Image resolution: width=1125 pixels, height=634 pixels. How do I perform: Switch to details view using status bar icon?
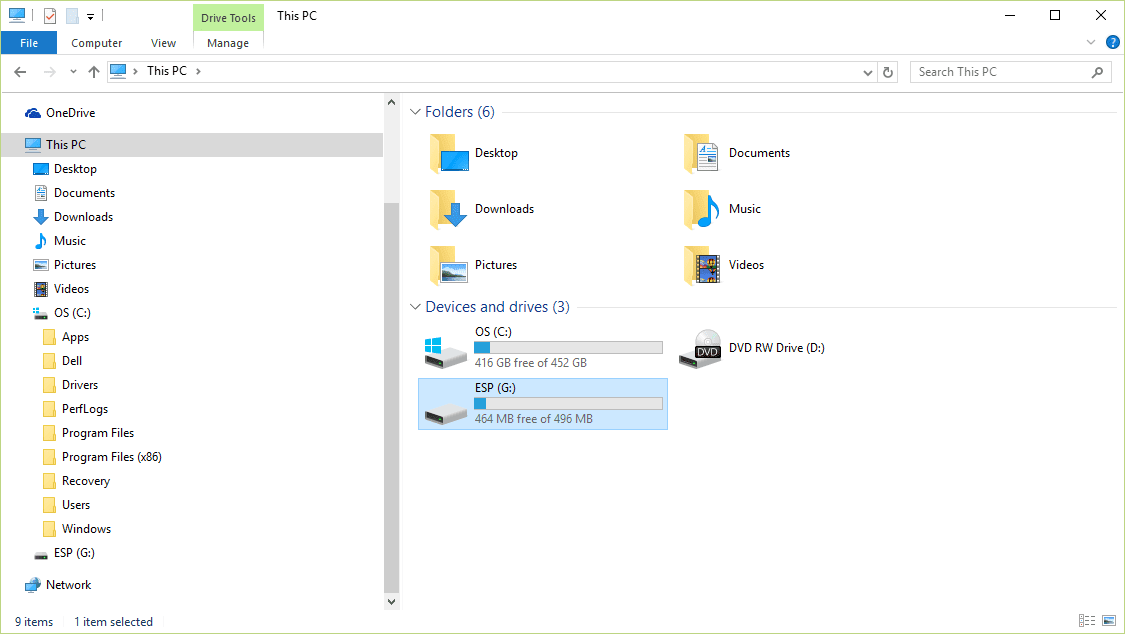[x=1086, y=621]
